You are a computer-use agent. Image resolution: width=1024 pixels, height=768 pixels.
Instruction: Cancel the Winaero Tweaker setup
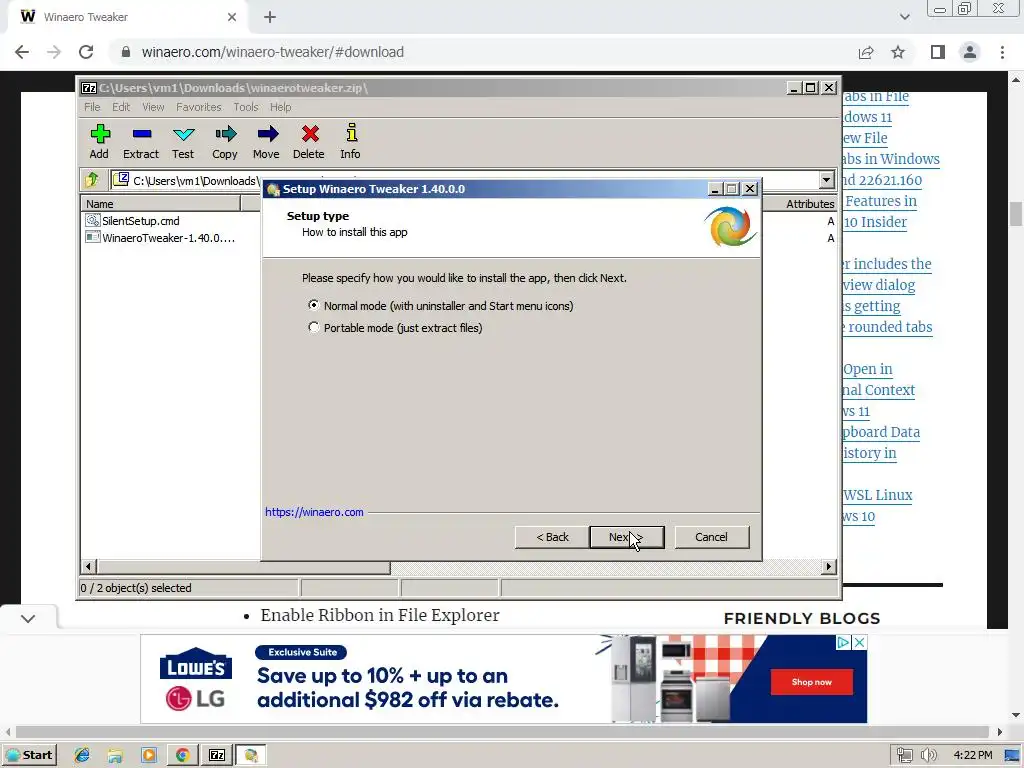pyautogui.click(x=711, y=537)
